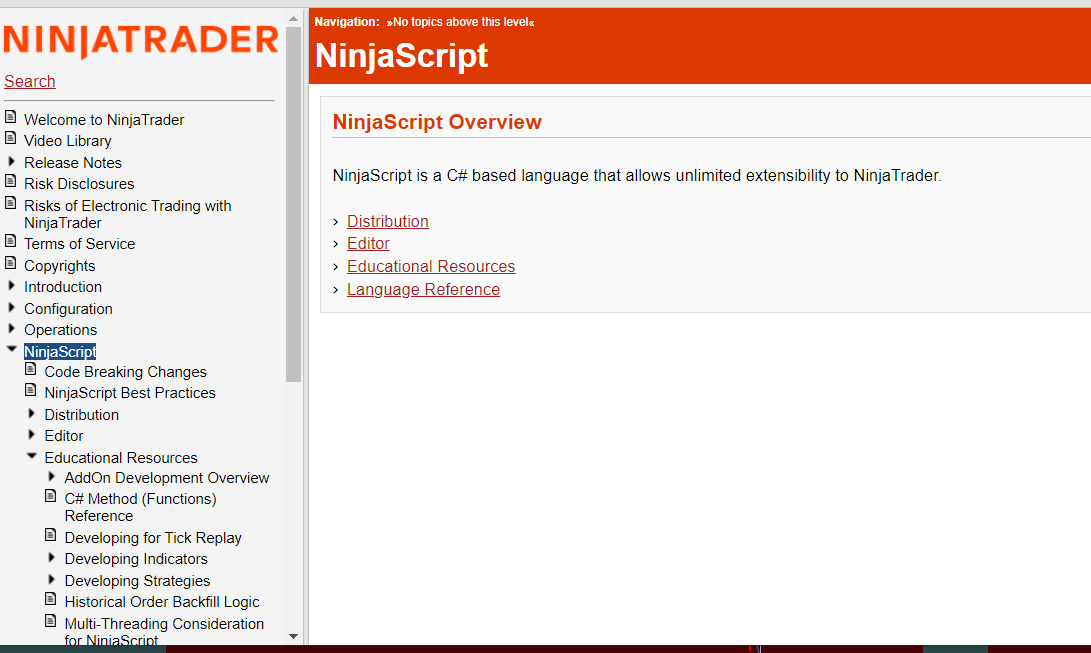
Task: Open the Search link in sidebar
Action: [30, 81]
